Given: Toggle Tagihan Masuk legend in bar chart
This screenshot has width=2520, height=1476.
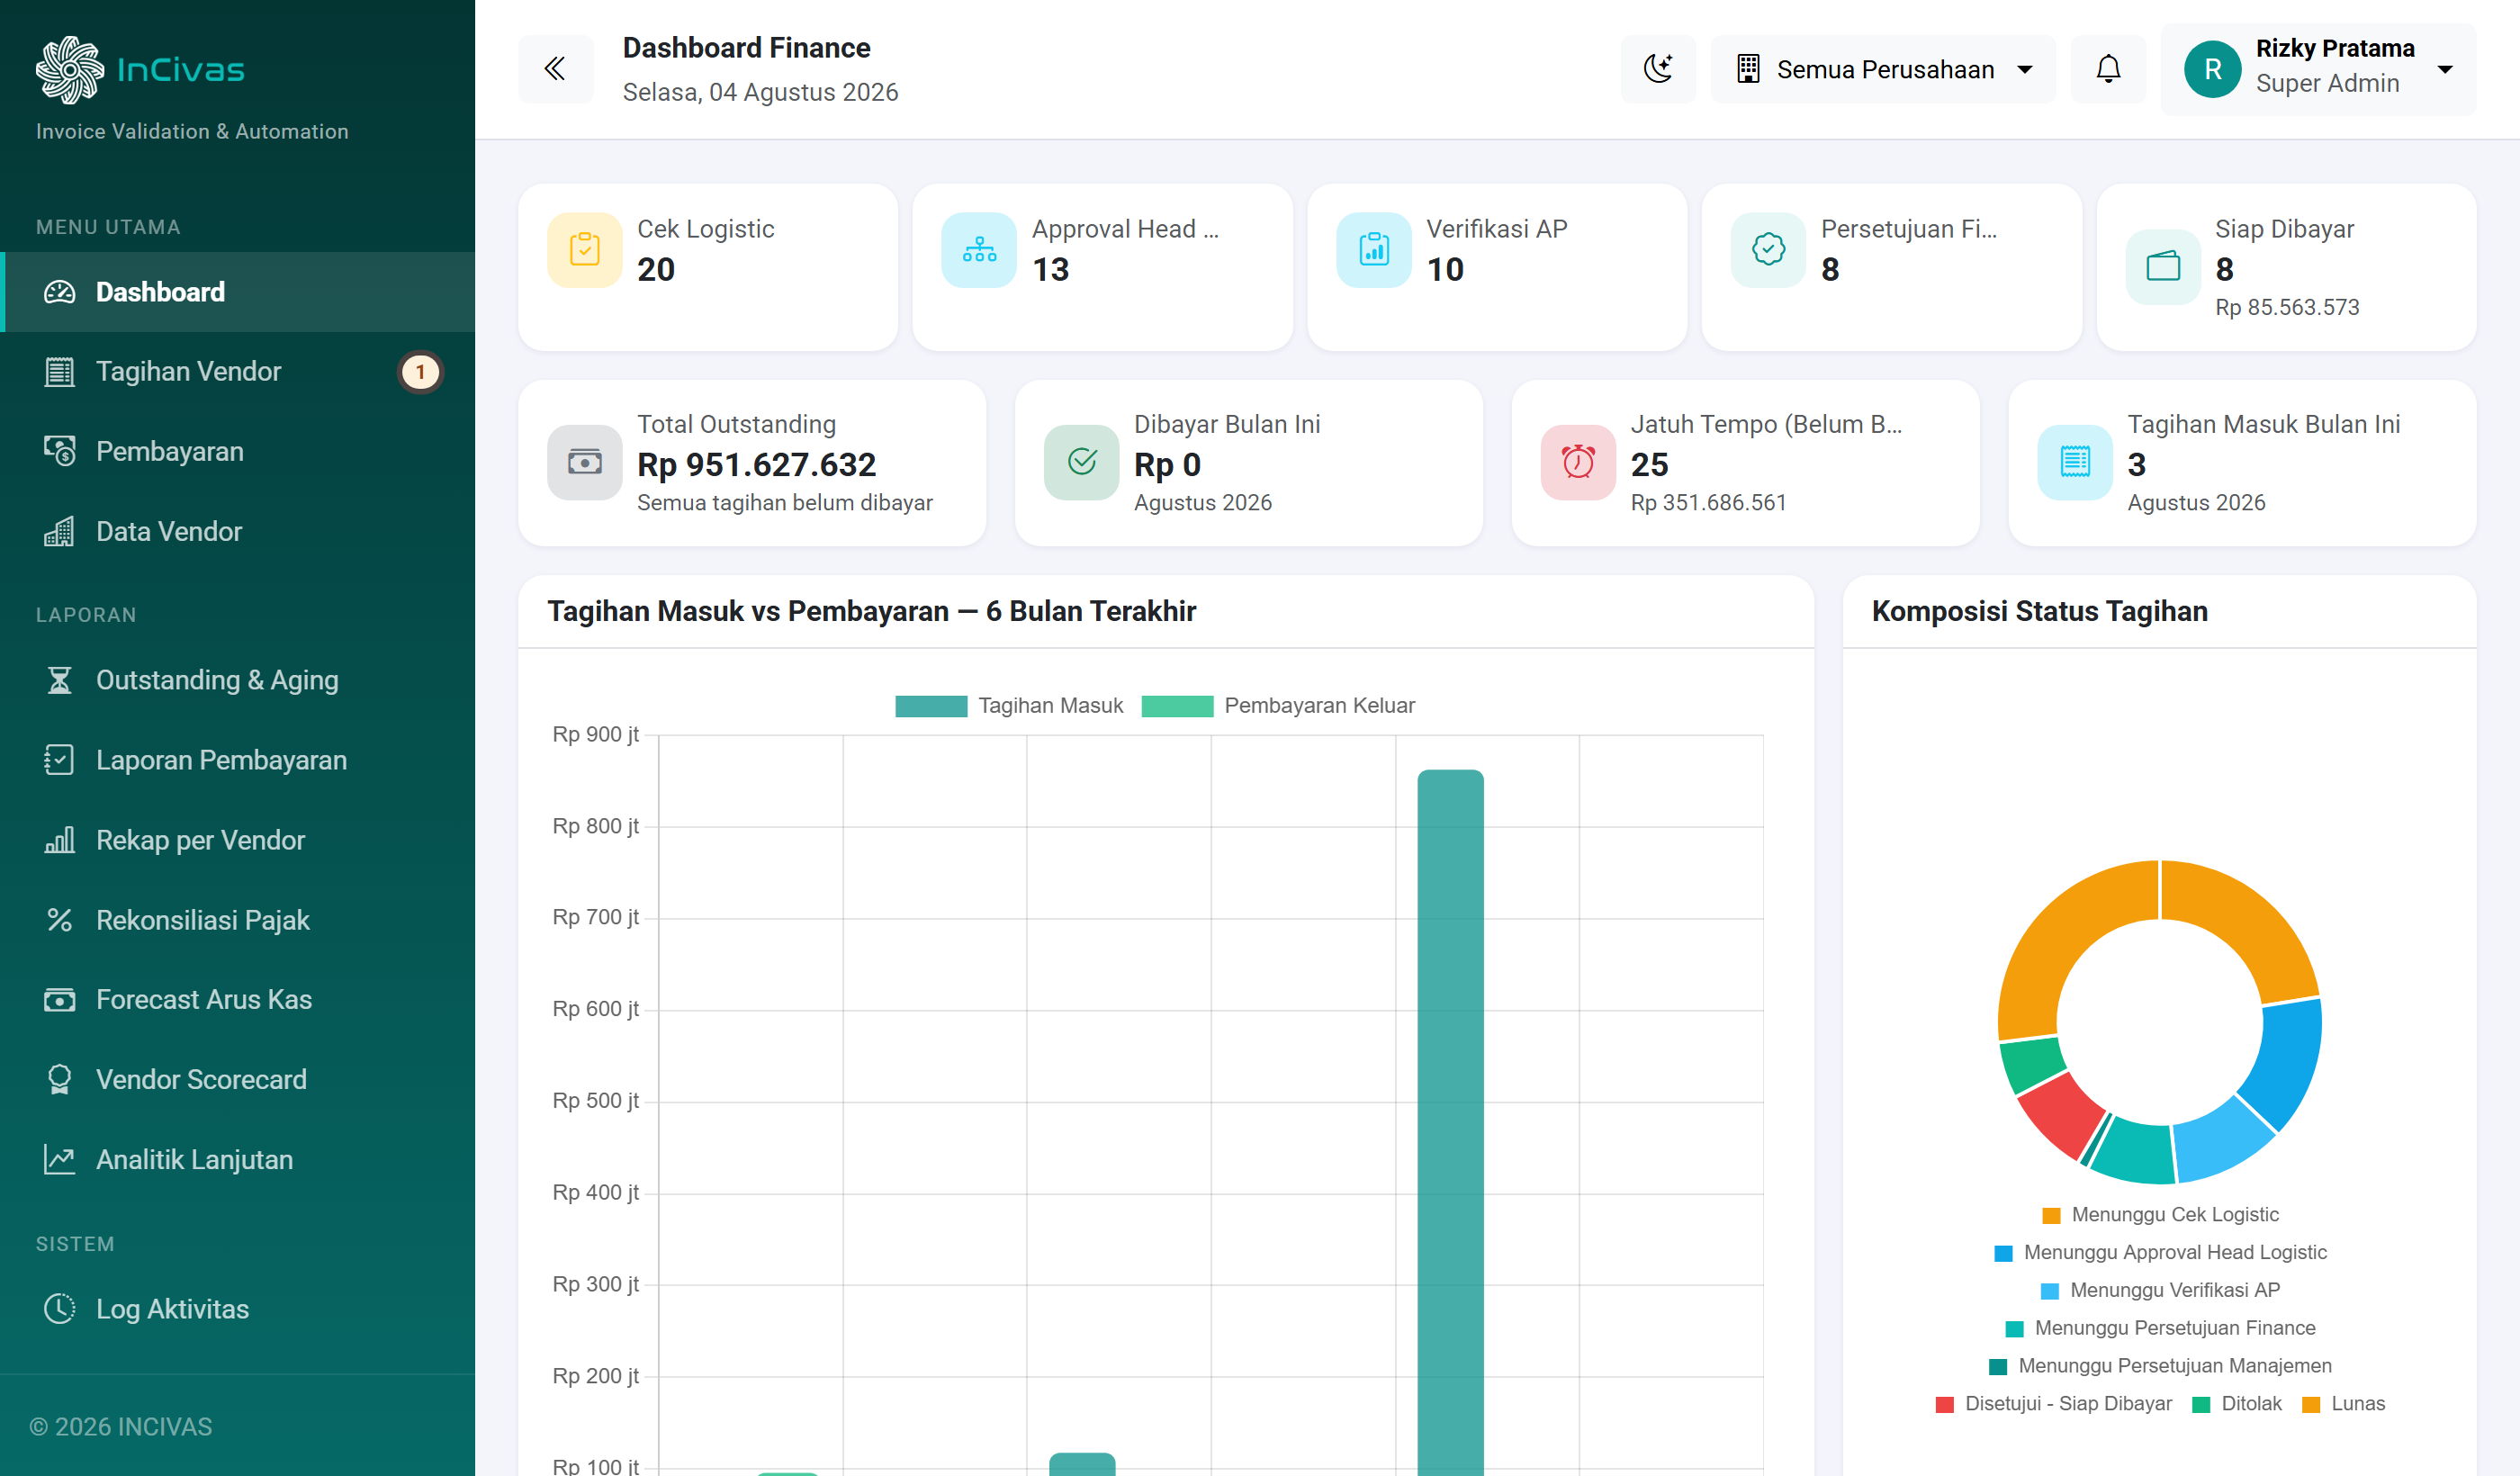Looking at the screenshot, I should coord(1009,706).
